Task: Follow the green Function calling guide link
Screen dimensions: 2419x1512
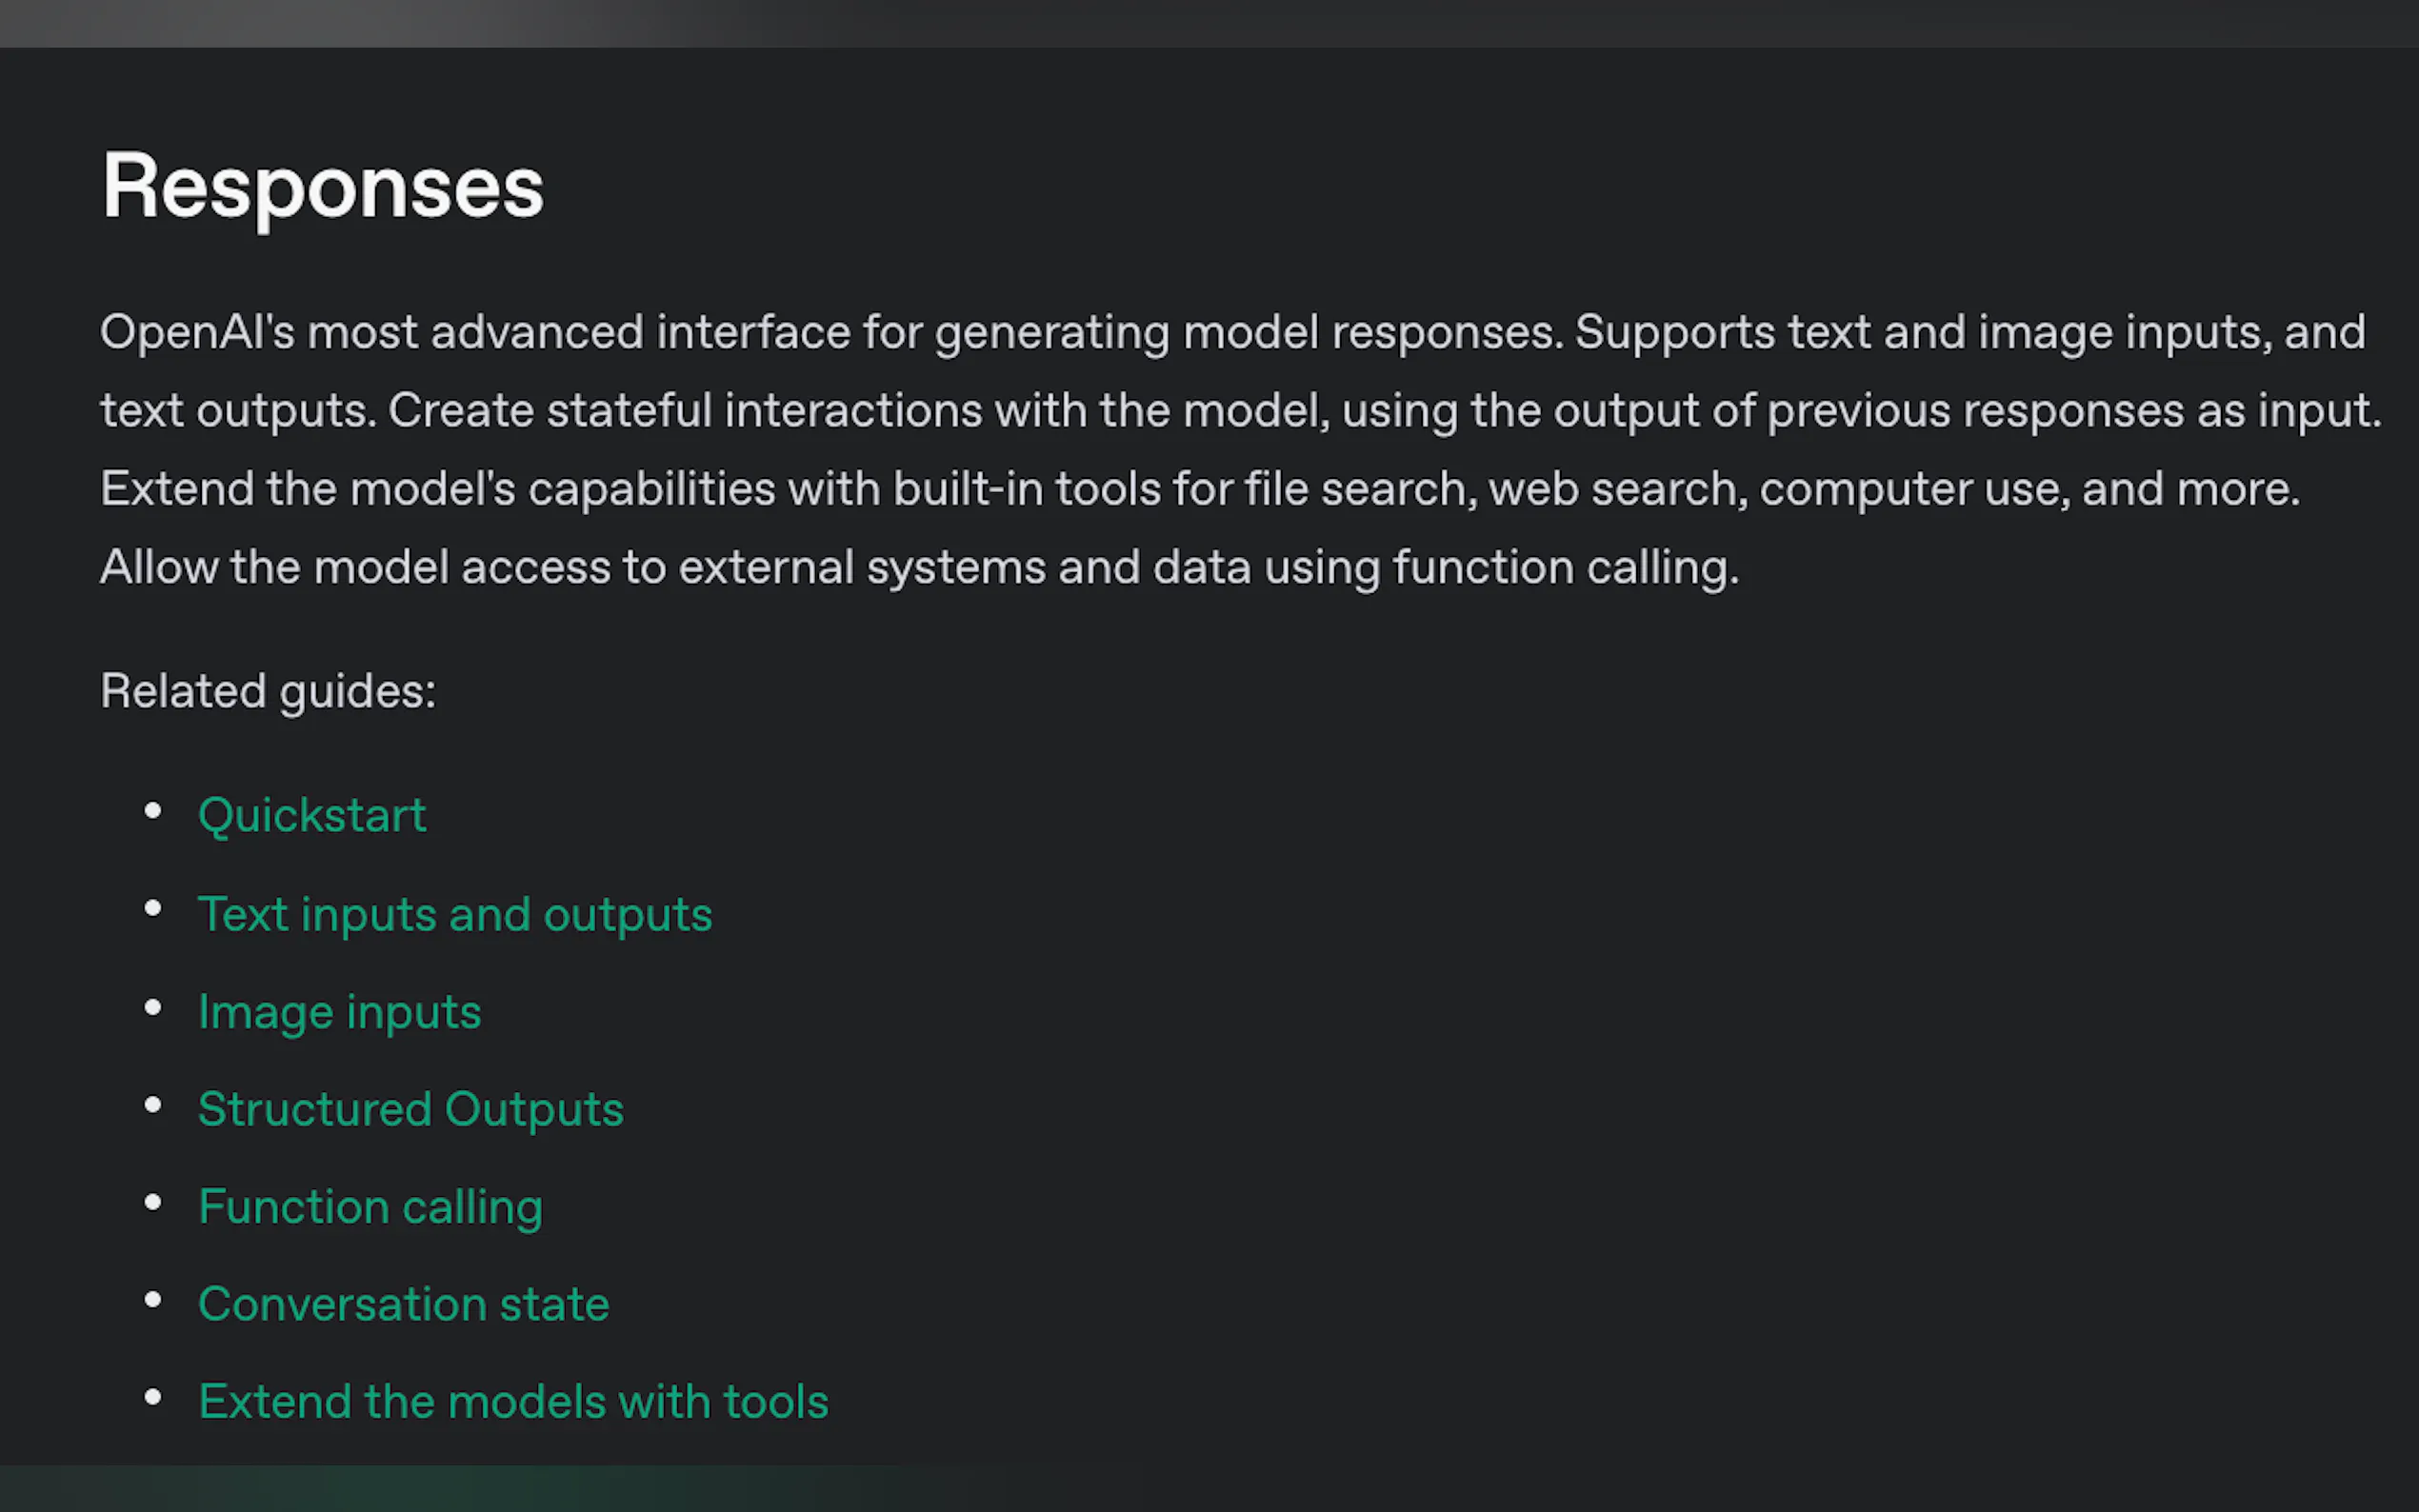Action: point(370,1207)
